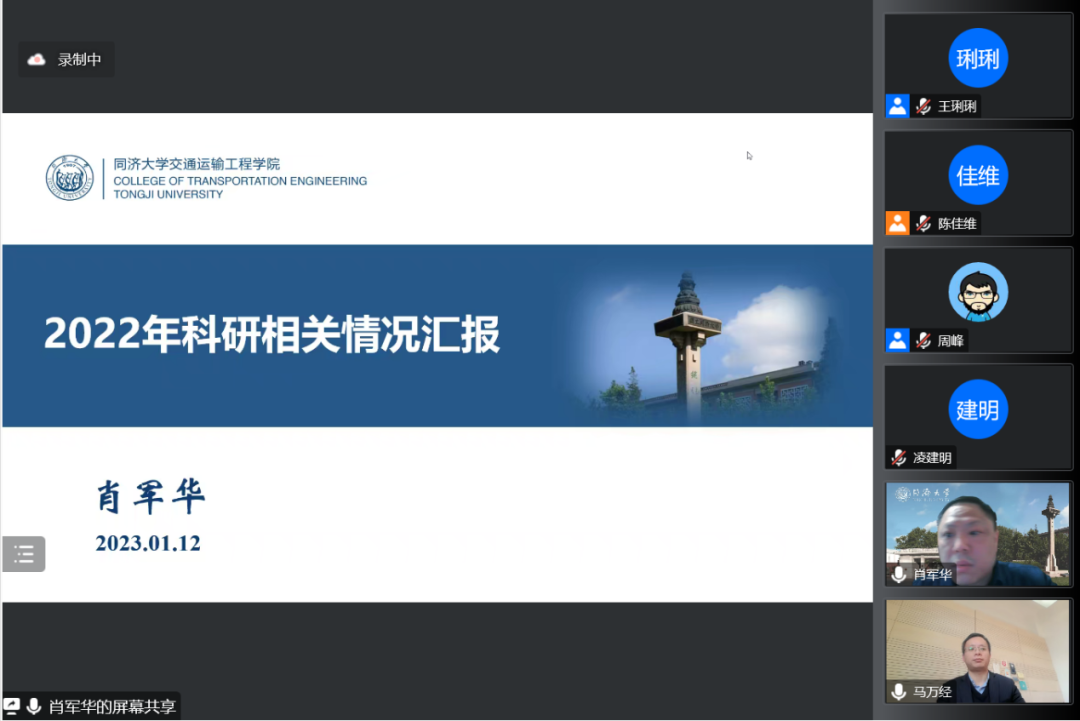Click the 肖军华的屏幕共享 label
Viewport: 1080px width, 721px height.
tap(112, 706)
